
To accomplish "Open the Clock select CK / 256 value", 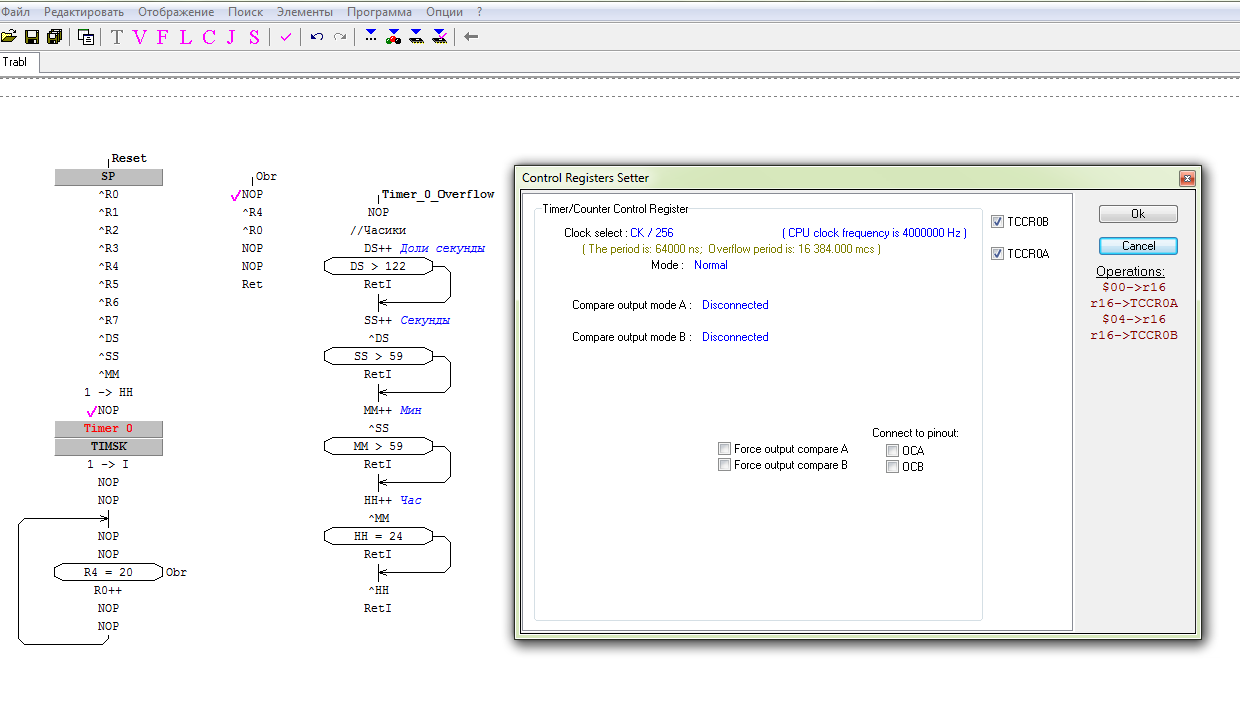I will coord(651,233).
